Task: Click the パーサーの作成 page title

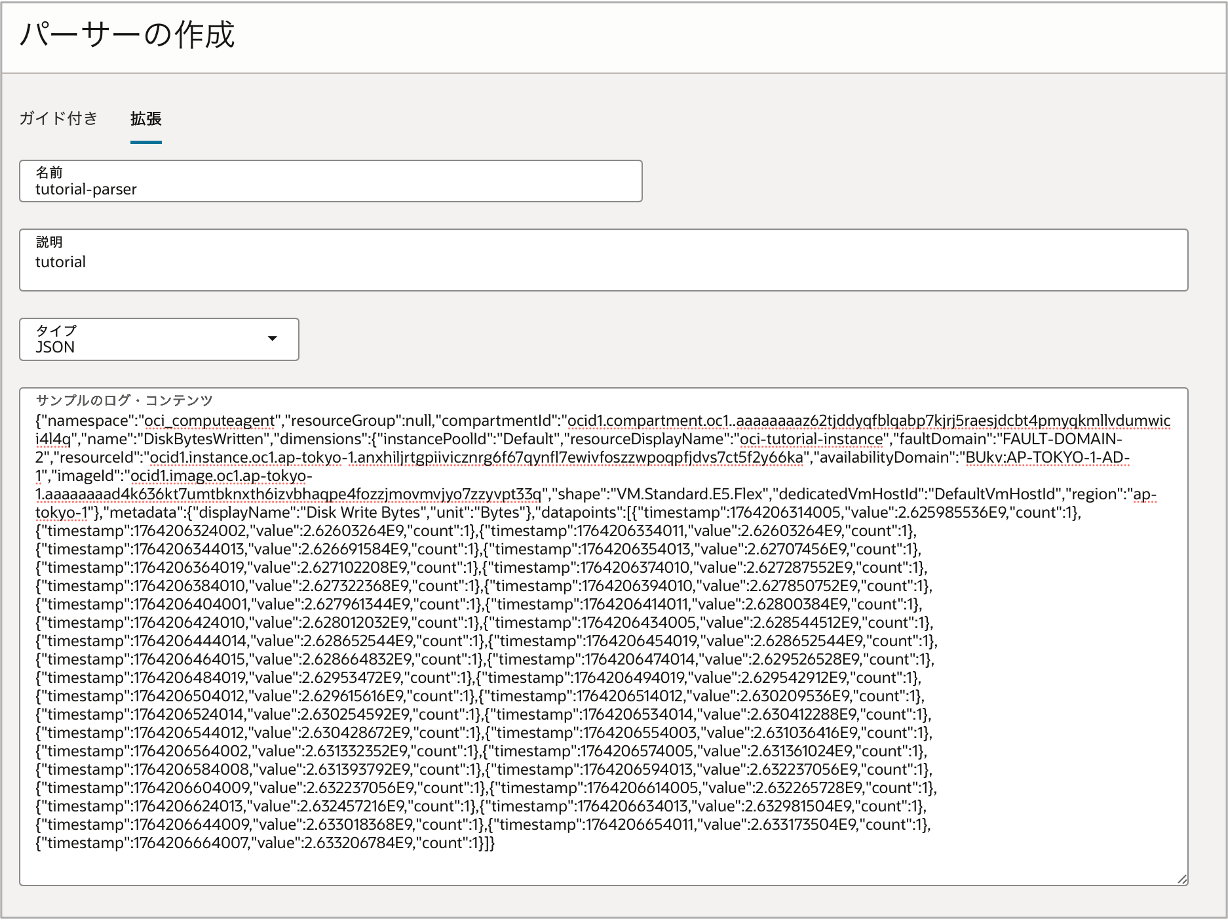Action: [126, 35]
